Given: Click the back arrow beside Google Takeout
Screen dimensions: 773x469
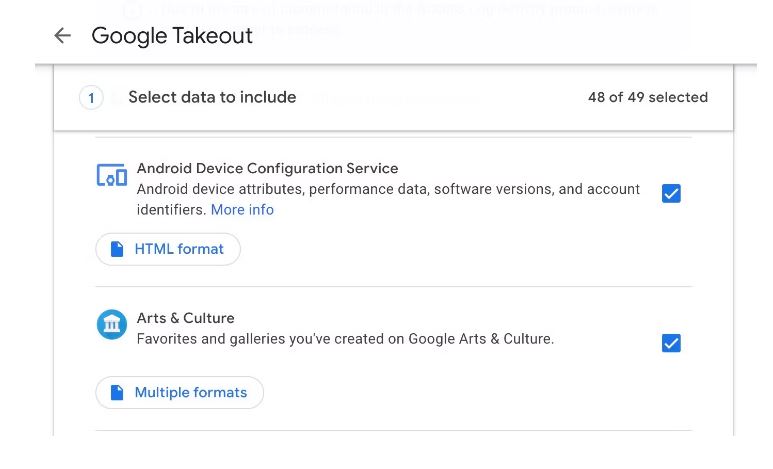Looking at the screenshot, I should 62,36.
